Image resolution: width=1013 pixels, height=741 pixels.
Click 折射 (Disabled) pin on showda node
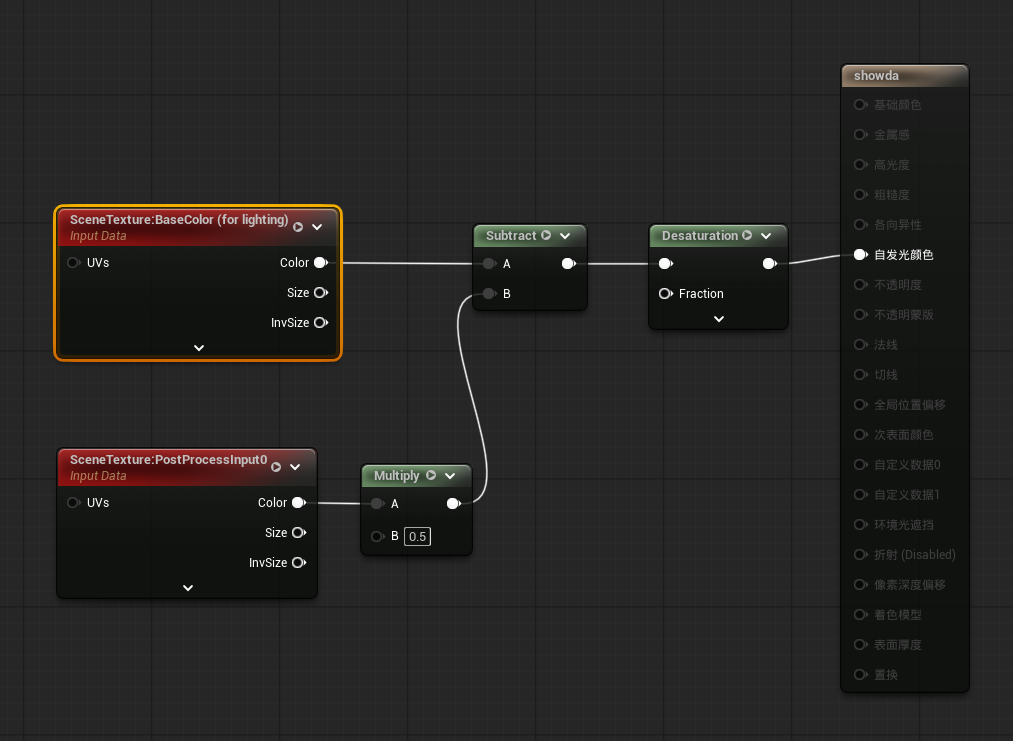coord(861,554)
